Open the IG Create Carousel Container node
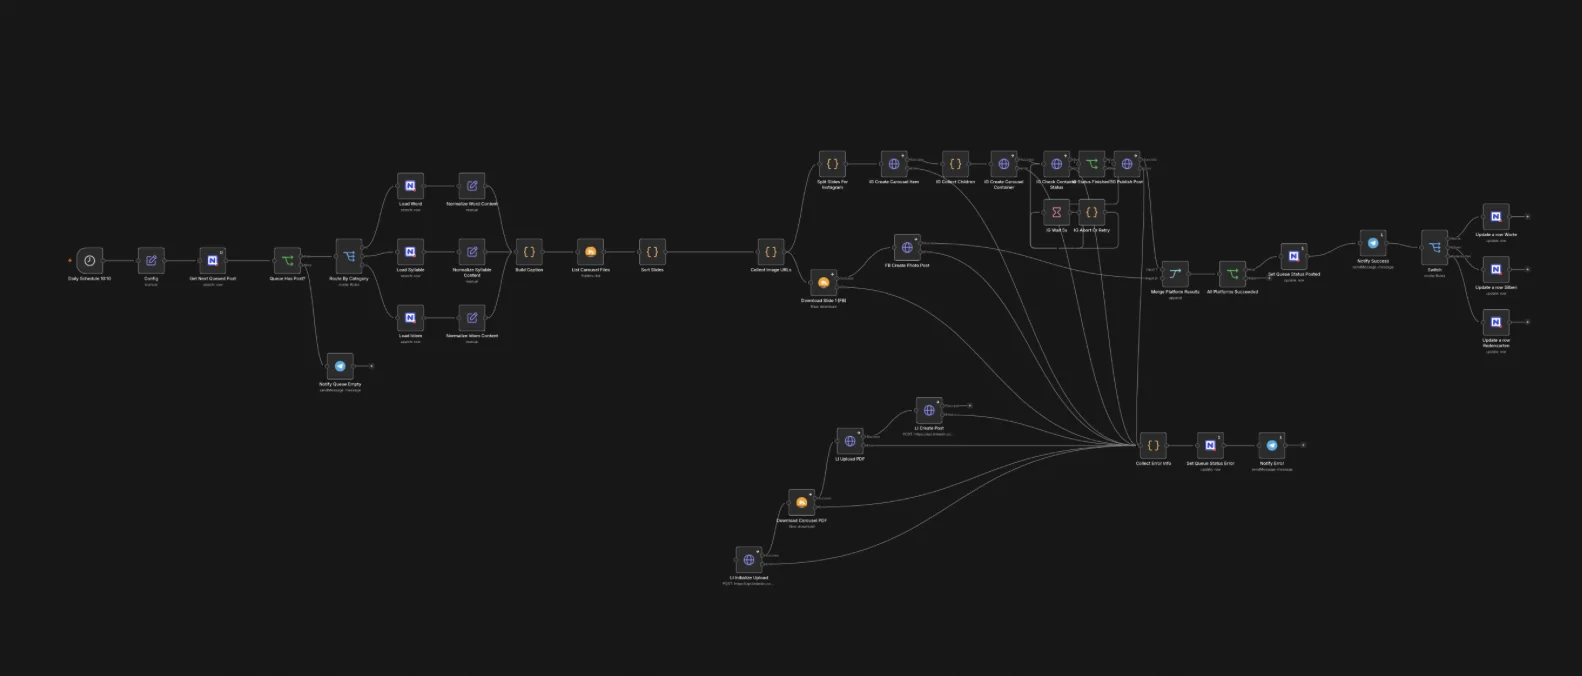This screenshot has width=1582, height=676. click(1004, 164)
